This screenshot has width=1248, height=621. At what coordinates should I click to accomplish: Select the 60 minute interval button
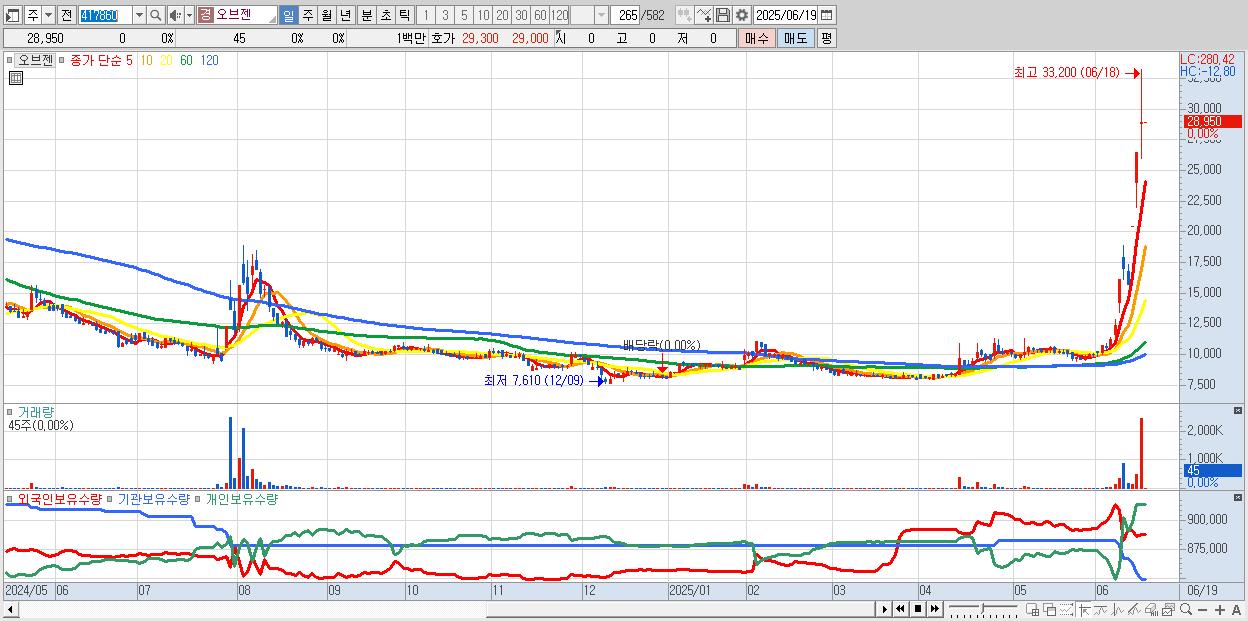coord(540,15)
